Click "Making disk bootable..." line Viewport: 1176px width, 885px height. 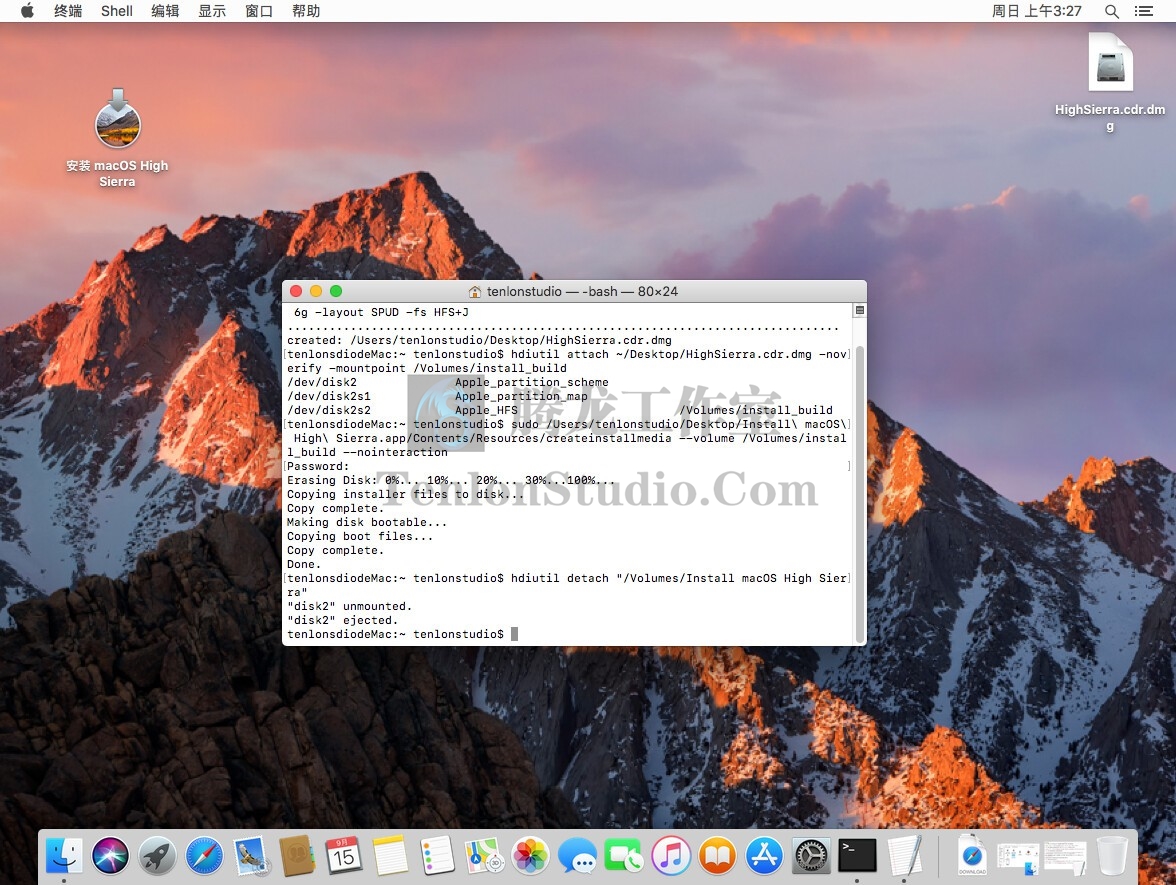click(367, 523)
